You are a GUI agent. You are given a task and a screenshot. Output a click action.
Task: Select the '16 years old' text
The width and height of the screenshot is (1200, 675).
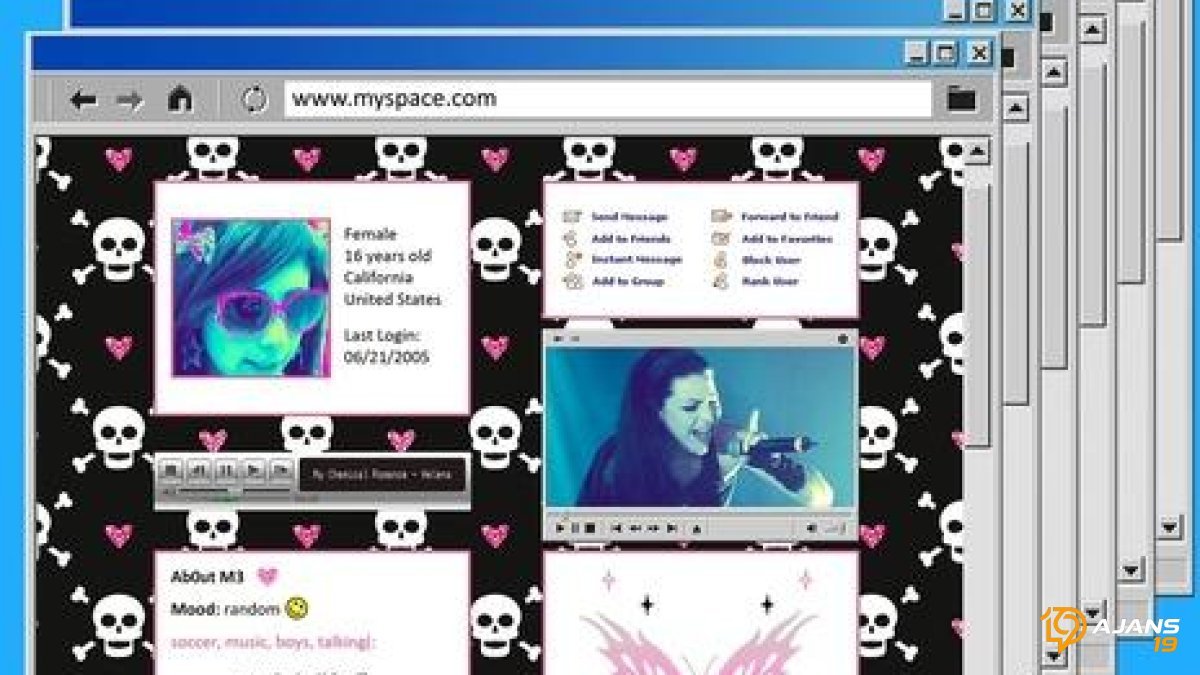[388, 256]
